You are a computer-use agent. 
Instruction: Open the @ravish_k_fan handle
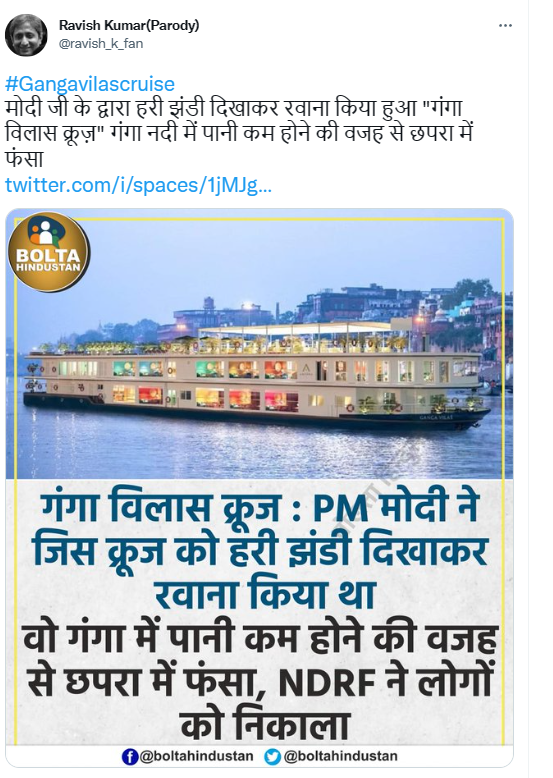coord(101,44)
